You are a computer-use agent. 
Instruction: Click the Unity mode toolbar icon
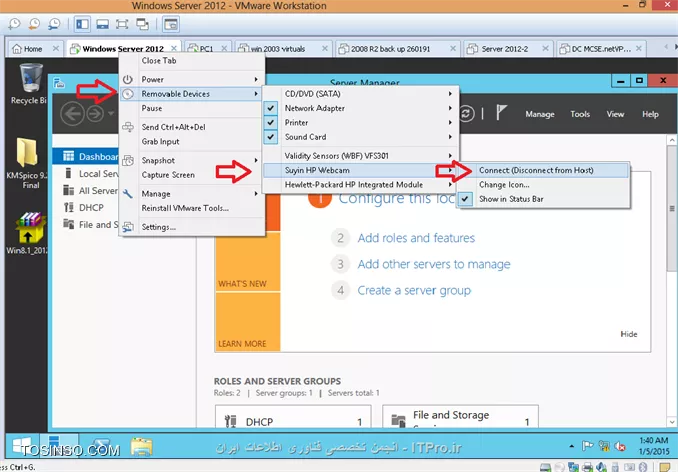tap(142, 24)
